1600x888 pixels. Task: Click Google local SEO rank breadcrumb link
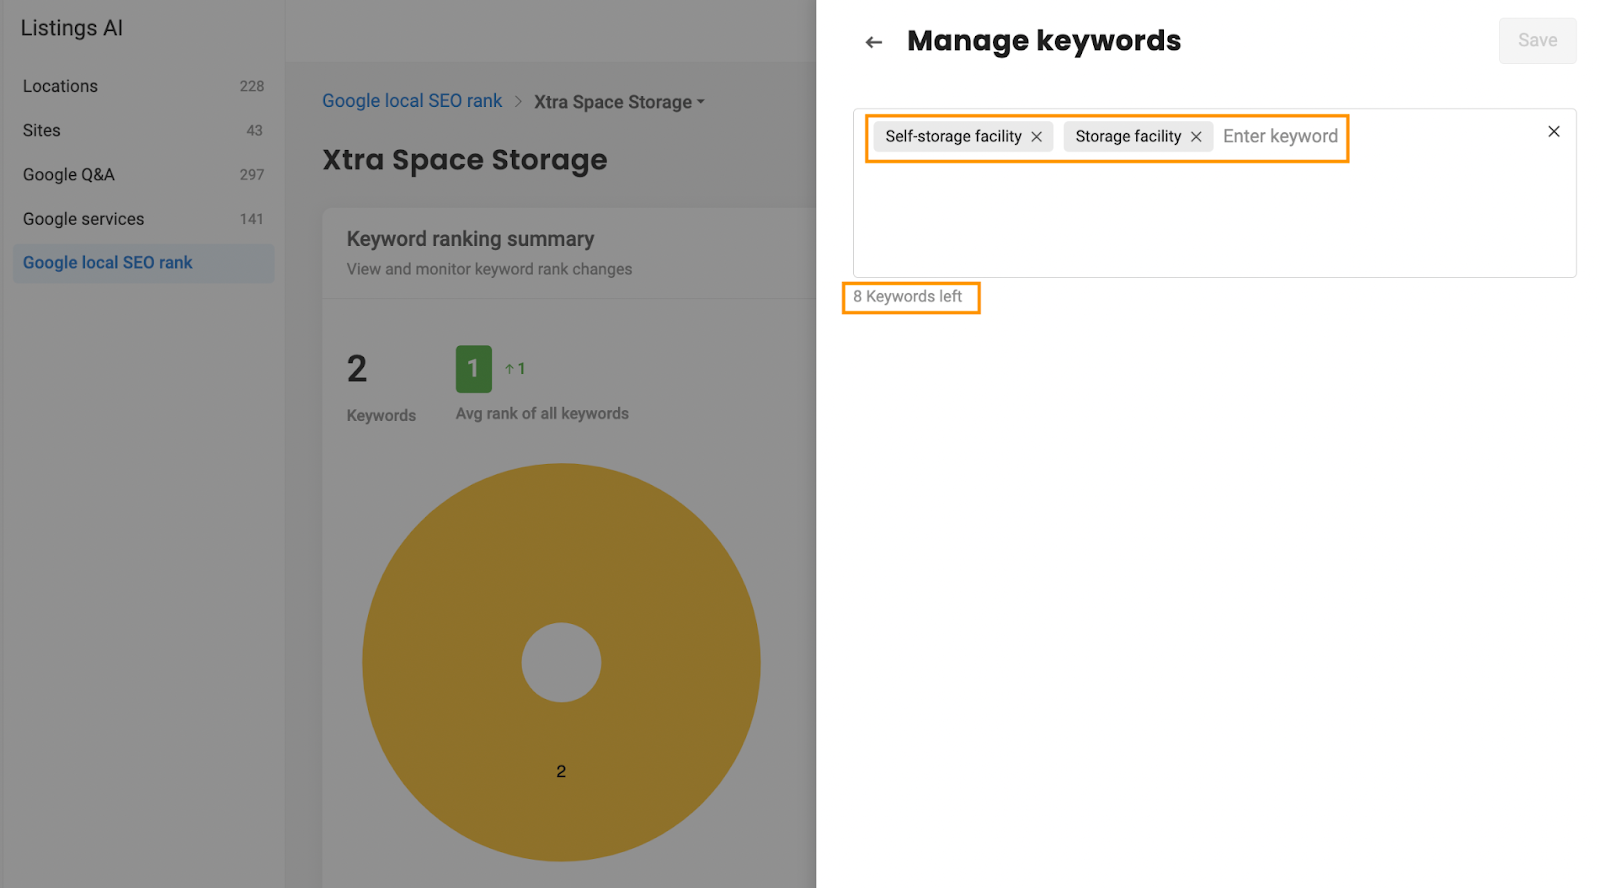[x=412, y=101]
